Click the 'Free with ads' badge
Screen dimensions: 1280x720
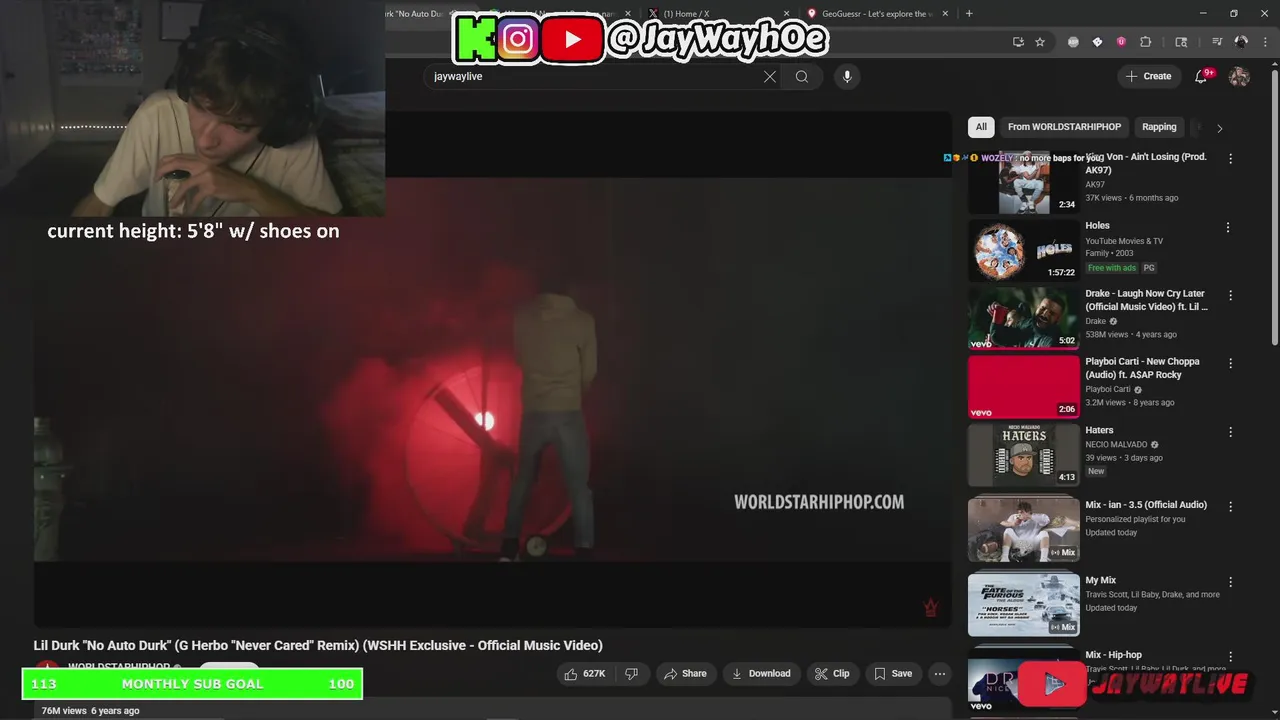1111,268
